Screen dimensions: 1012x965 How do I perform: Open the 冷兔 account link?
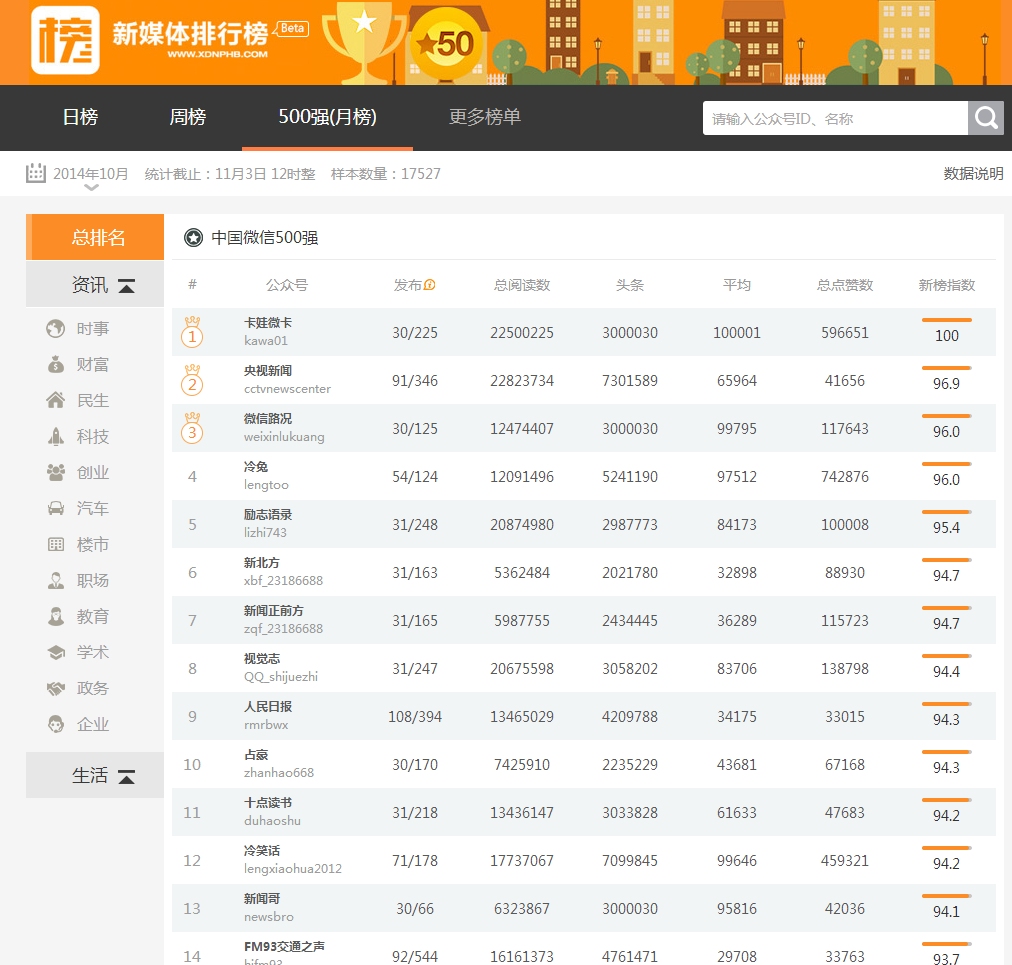pos(256,467)
